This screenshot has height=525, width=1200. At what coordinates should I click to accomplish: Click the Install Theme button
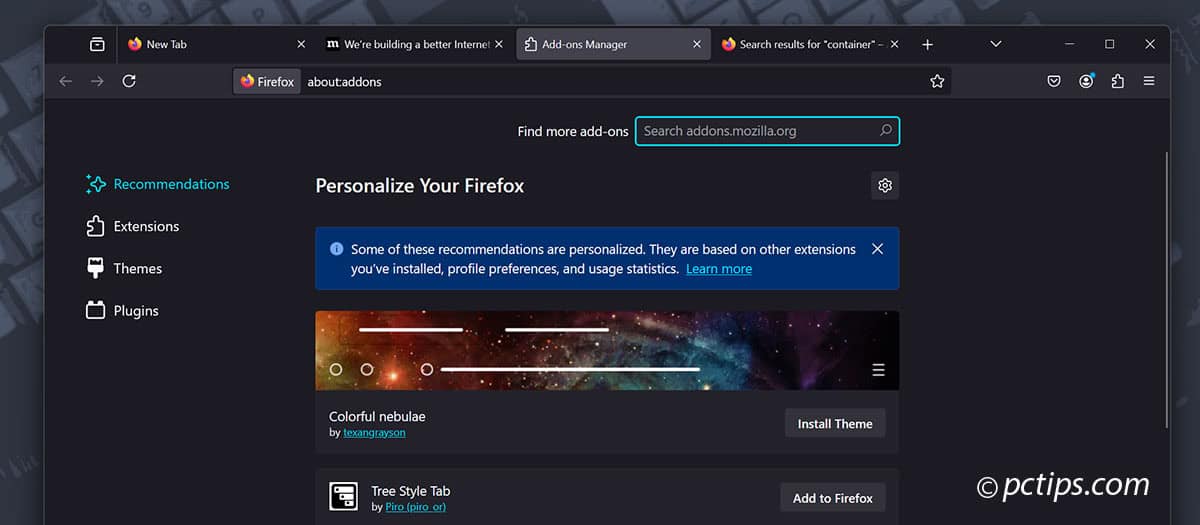(834, 424)
